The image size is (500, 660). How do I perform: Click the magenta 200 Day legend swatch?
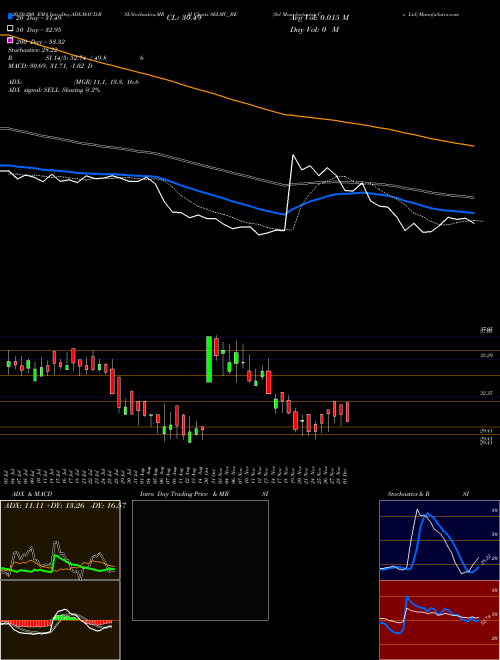11,41
